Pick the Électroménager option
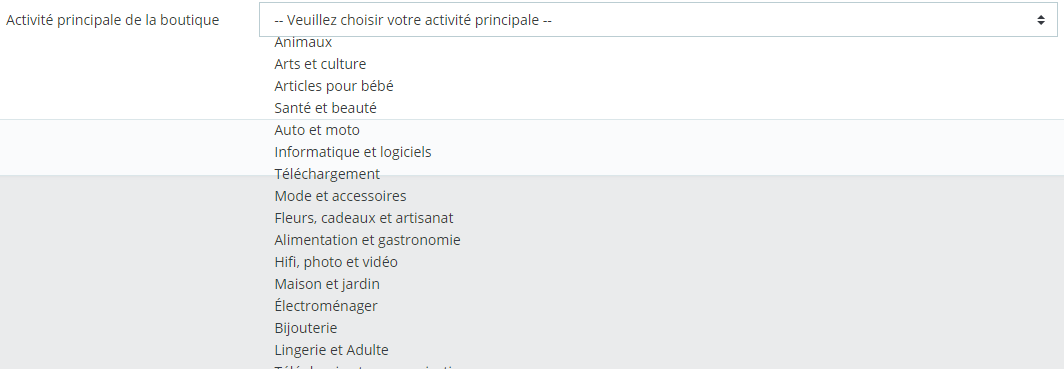Image resolution: width=1064 pixels, height=369 pixels. (x=326, y=306)
